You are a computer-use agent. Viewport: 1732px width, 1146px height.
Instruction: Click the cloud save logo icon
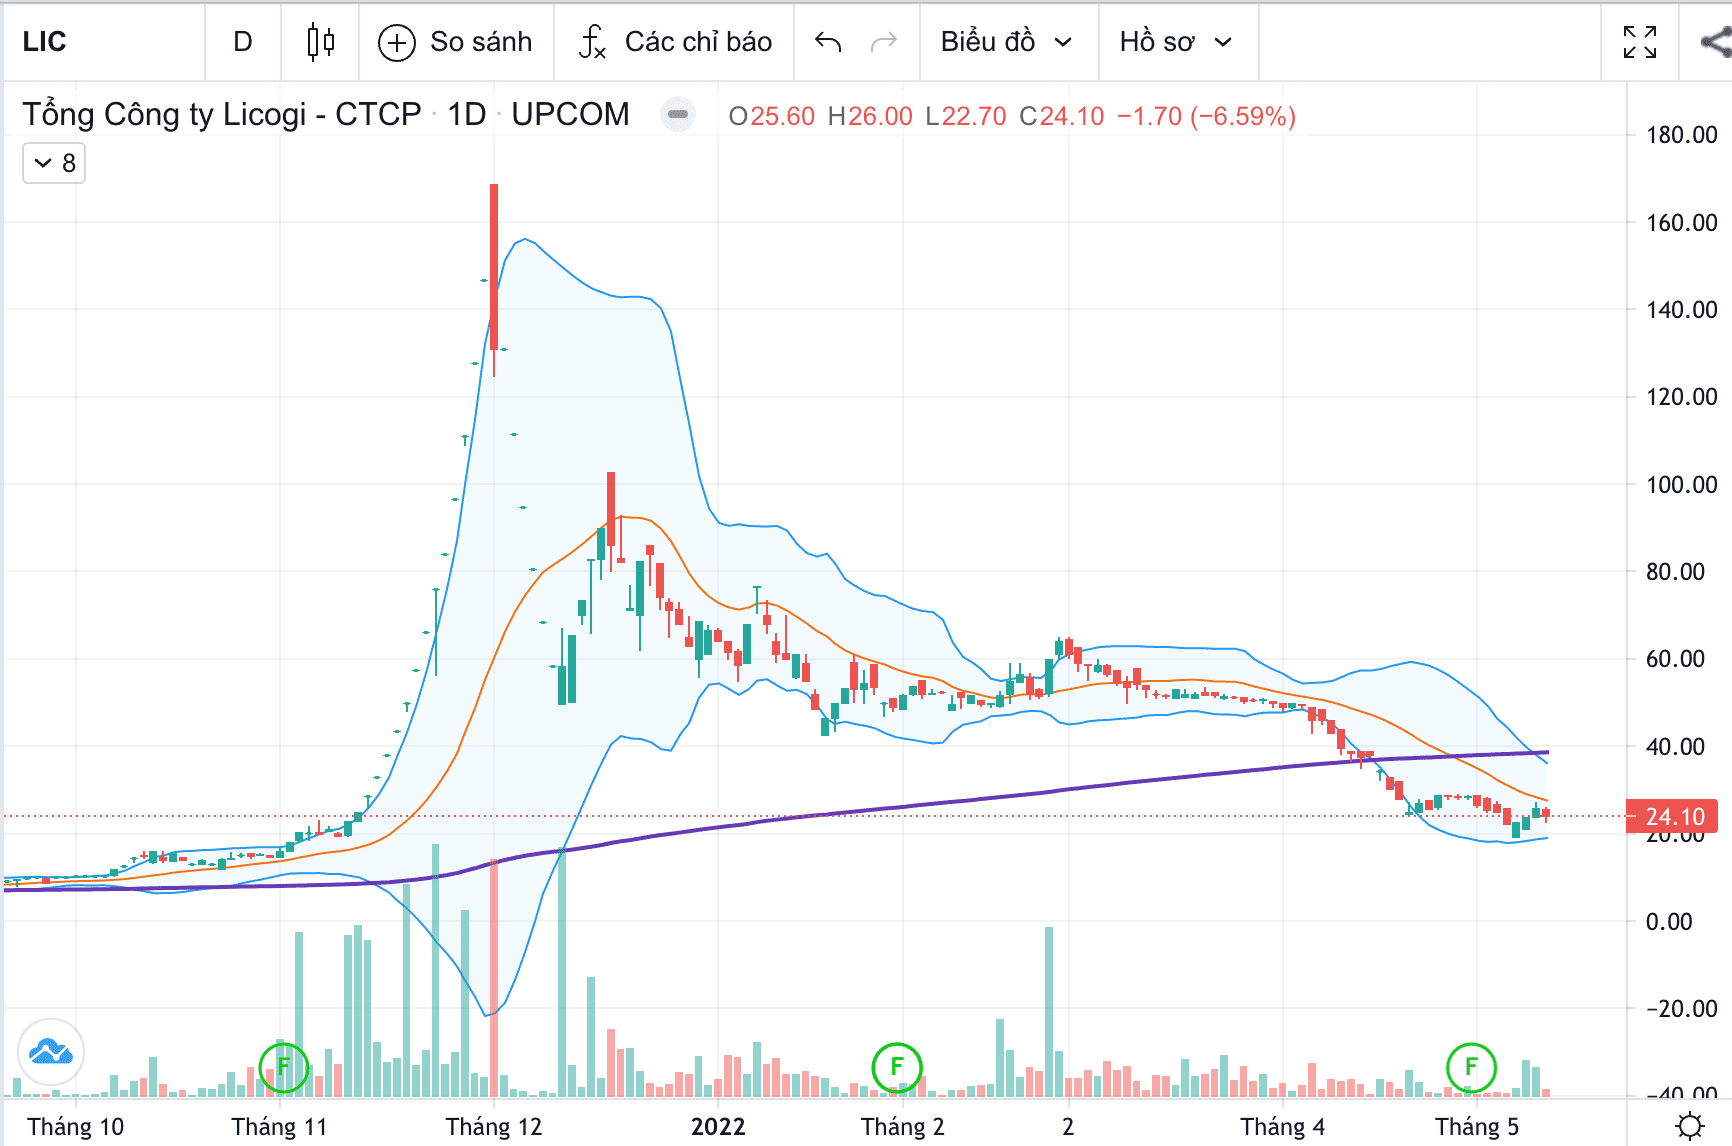pyautogui.click(x=51, y=1052)
